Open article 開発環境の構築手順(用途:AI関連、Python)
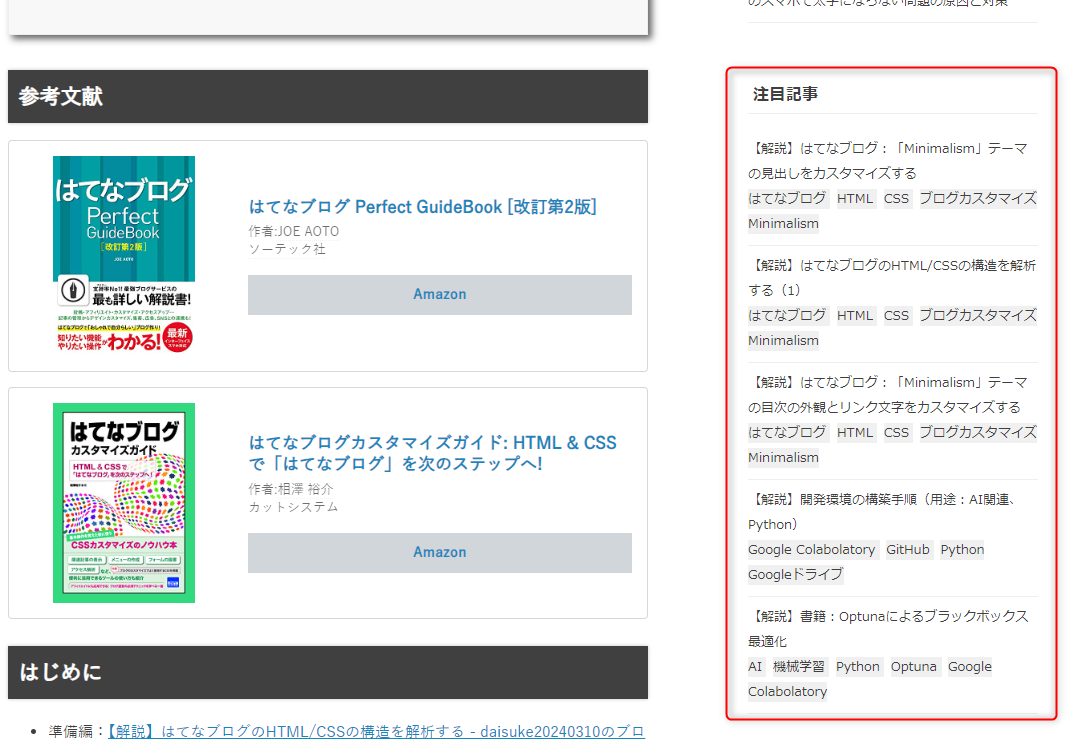The height and width of the screenshot is (747, 1076). 882,512
